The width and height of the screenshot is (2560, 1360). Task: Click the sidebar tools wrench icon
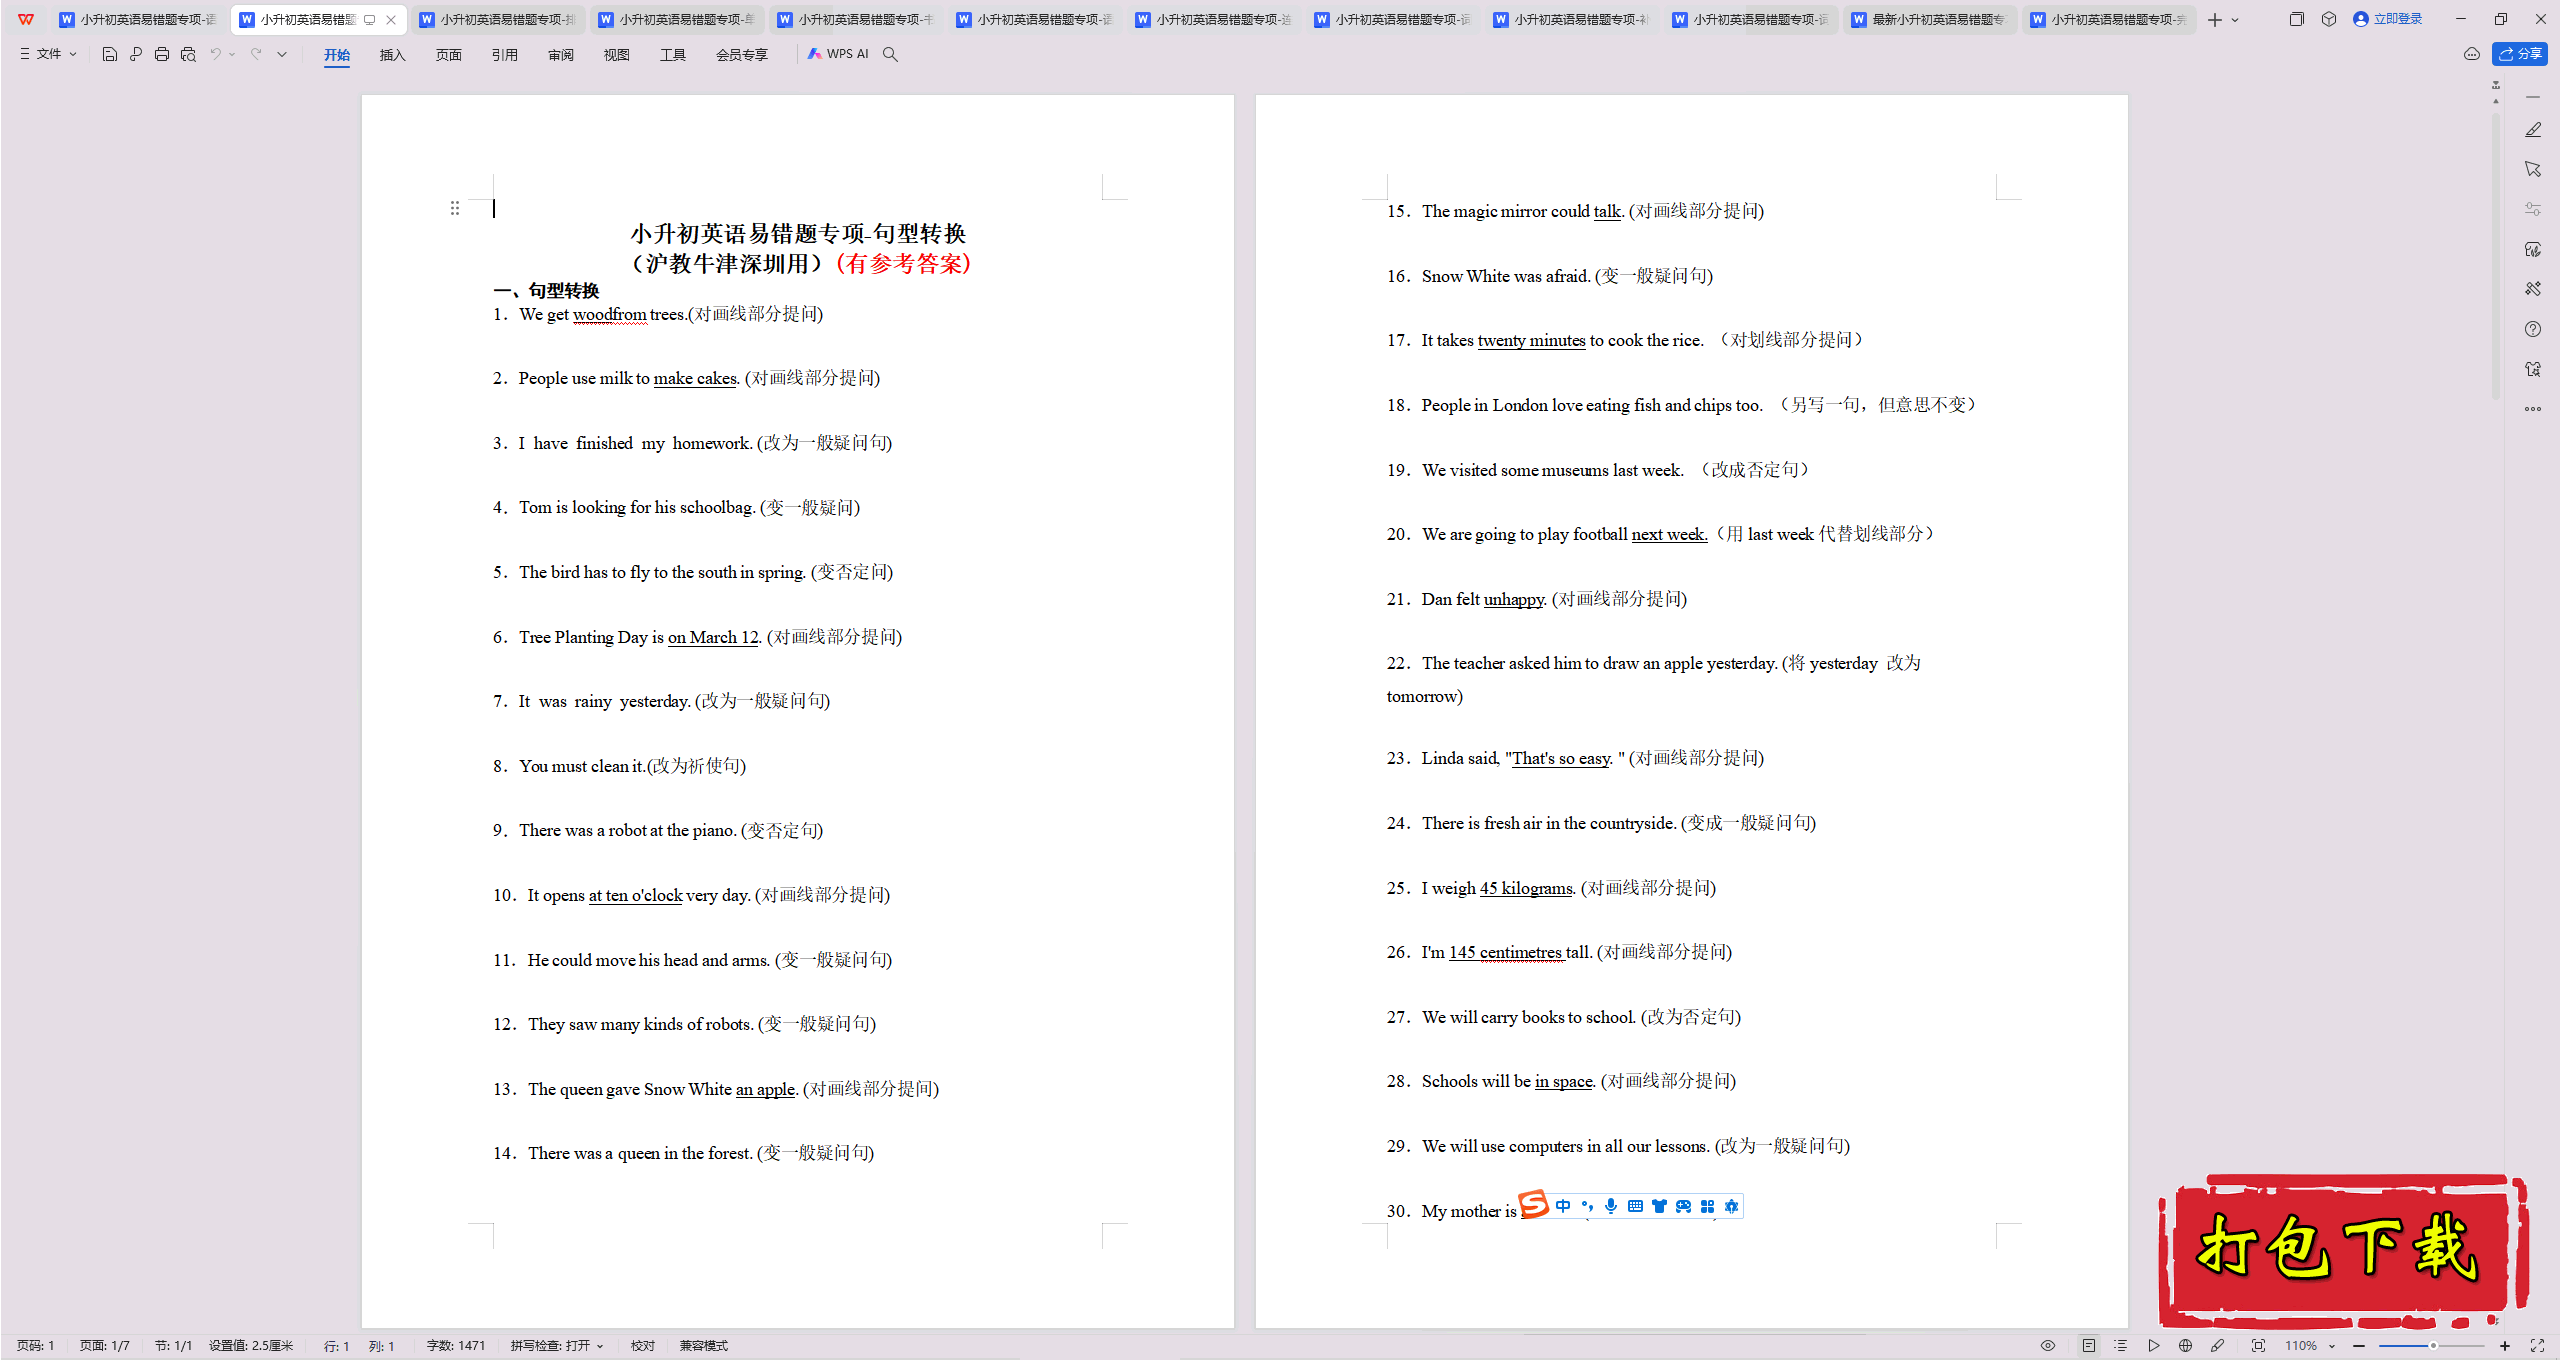[x=2532, y=289]
